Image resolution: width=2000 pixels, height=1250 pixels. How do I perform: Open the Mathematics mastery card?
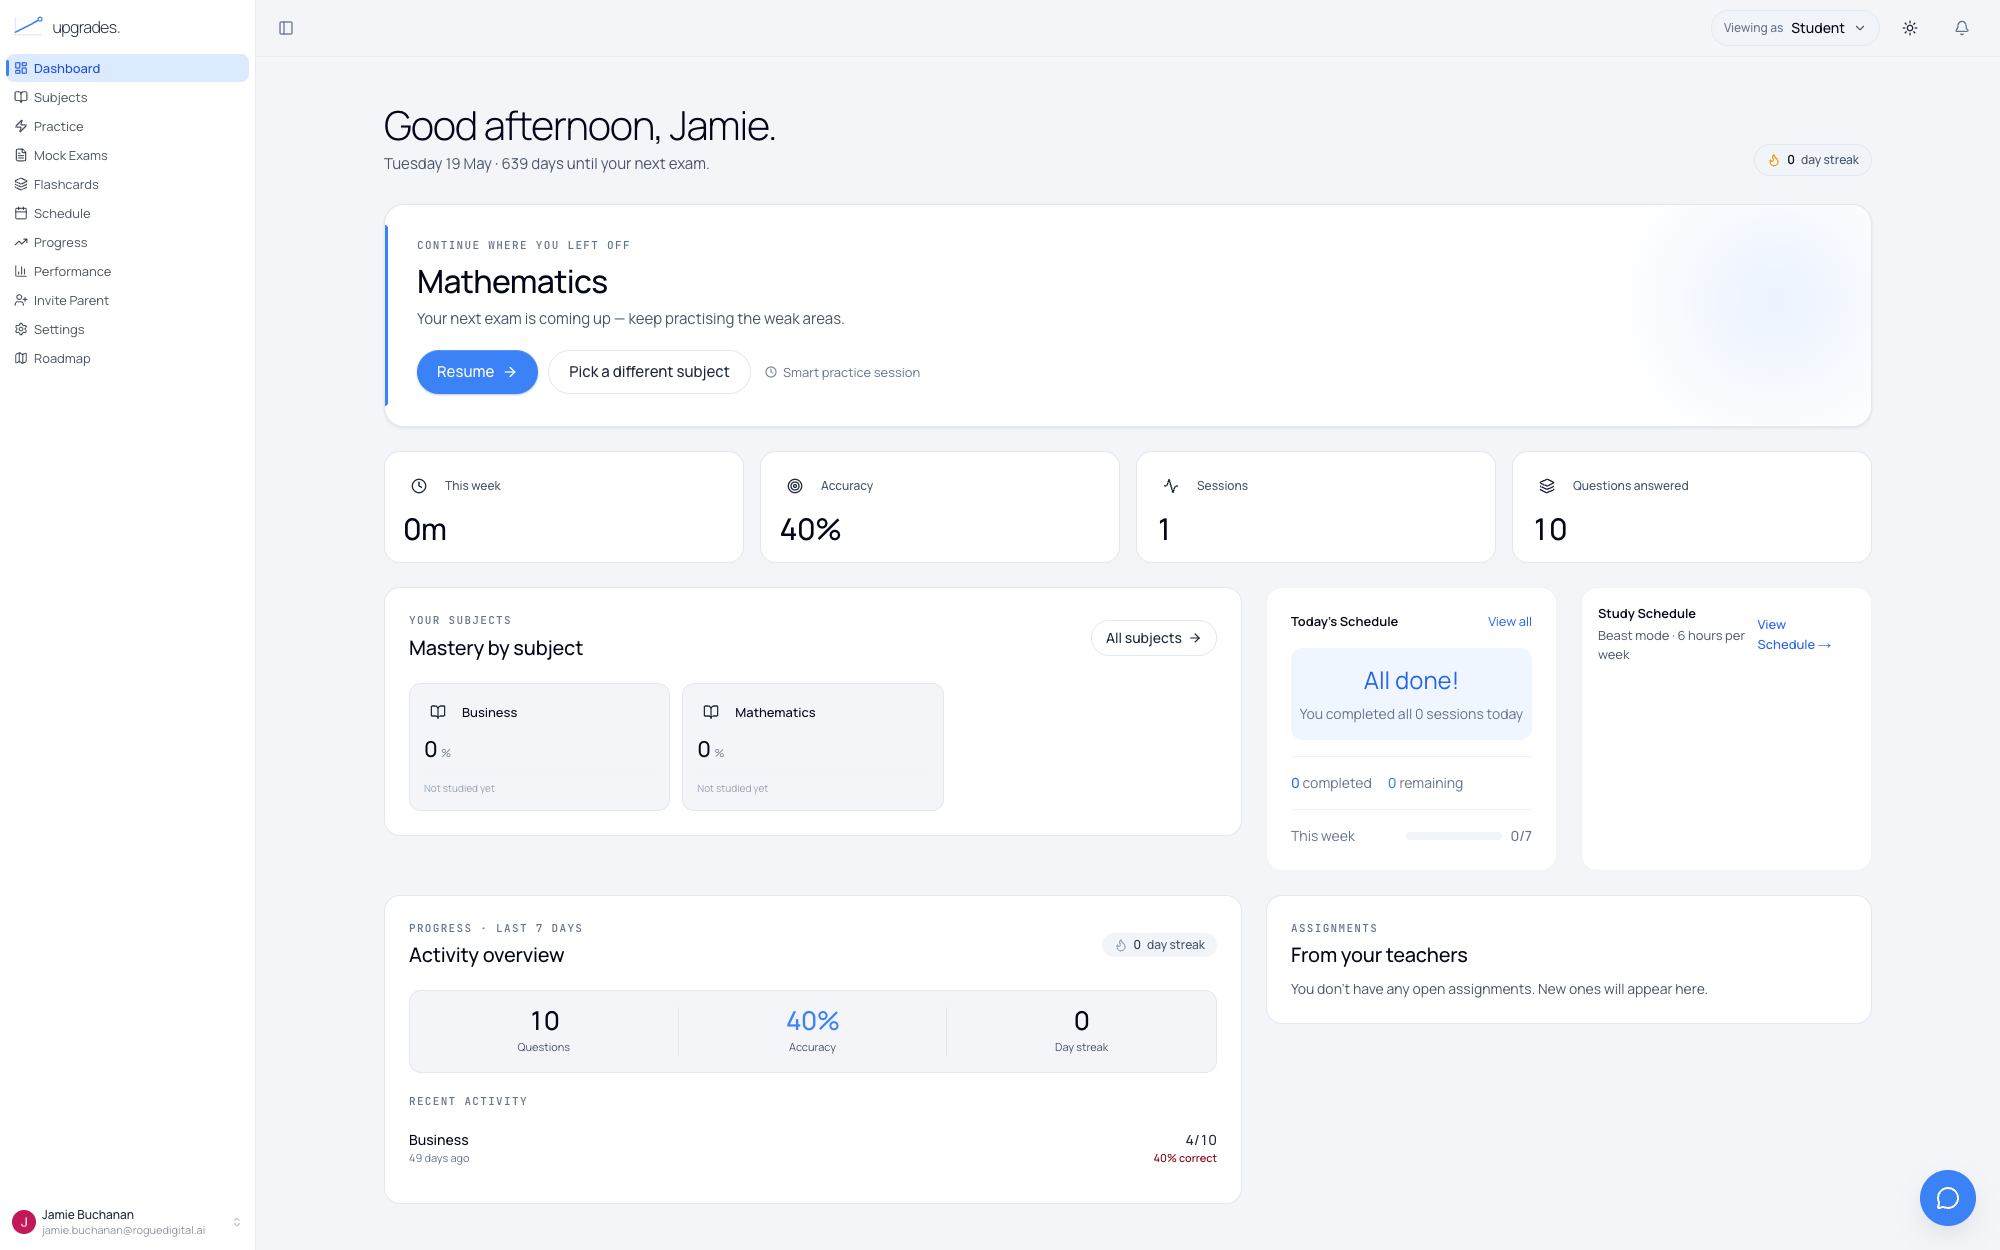[x=812, y=747]
